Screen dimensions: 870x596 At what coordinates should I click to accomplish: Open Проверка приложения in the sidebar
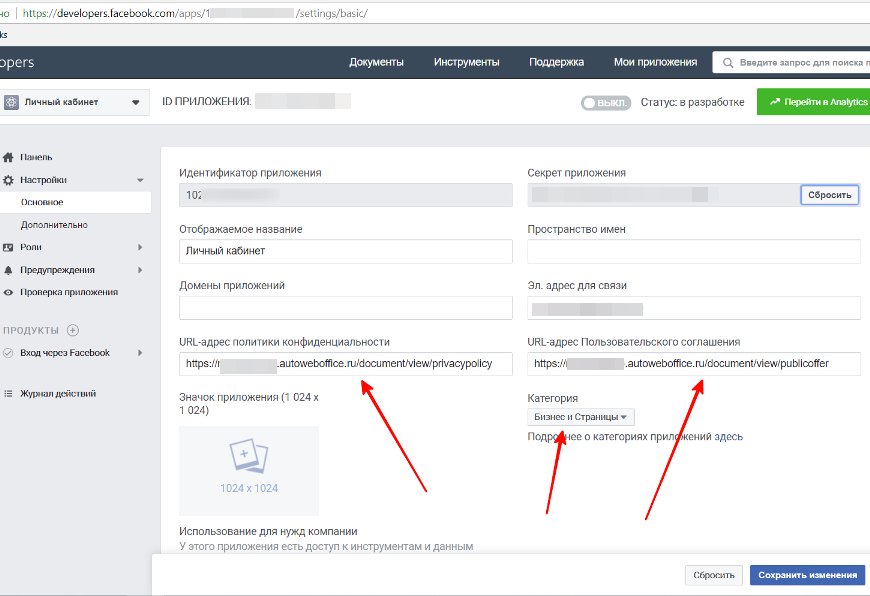click(x=69, y=292)
